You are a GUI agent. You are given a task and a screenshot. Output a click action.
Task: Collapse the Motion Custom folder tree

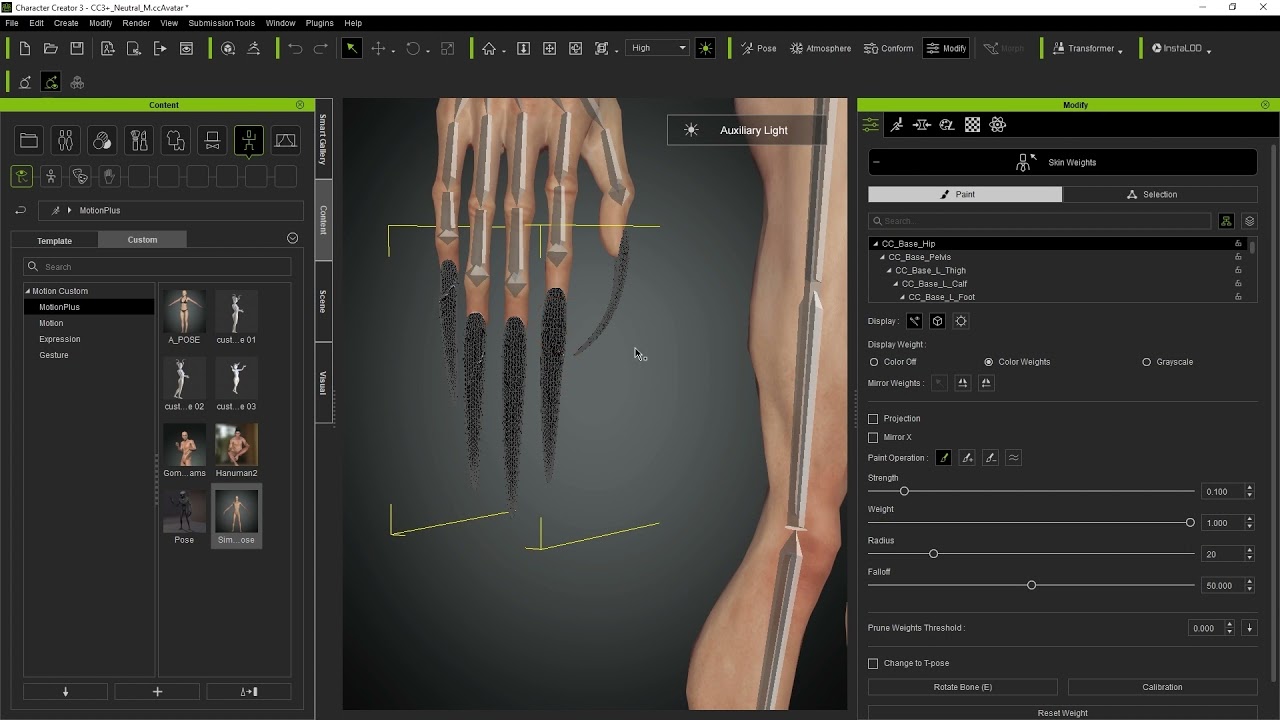pyautogui.click(x=28, y=291)
